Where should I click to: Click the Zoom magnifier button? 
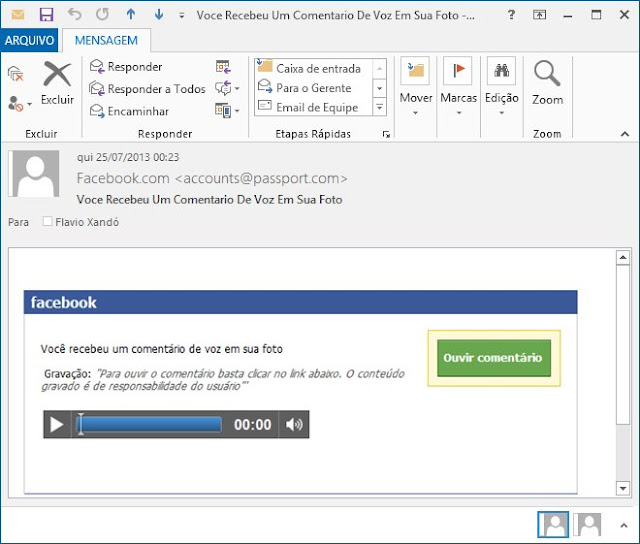click(x=547, y=83)
